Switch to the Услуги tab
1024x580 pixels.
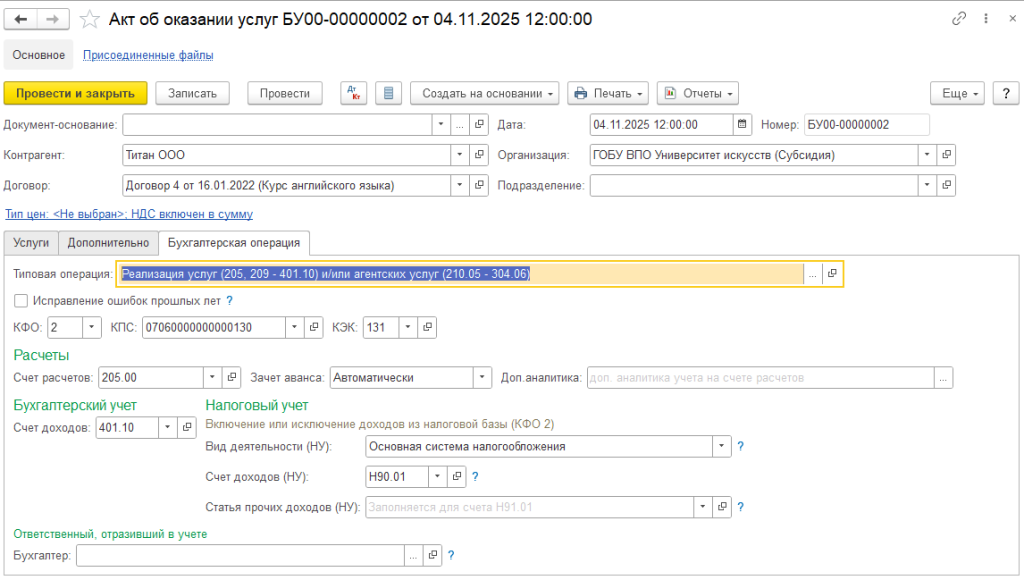click(30, 243)
